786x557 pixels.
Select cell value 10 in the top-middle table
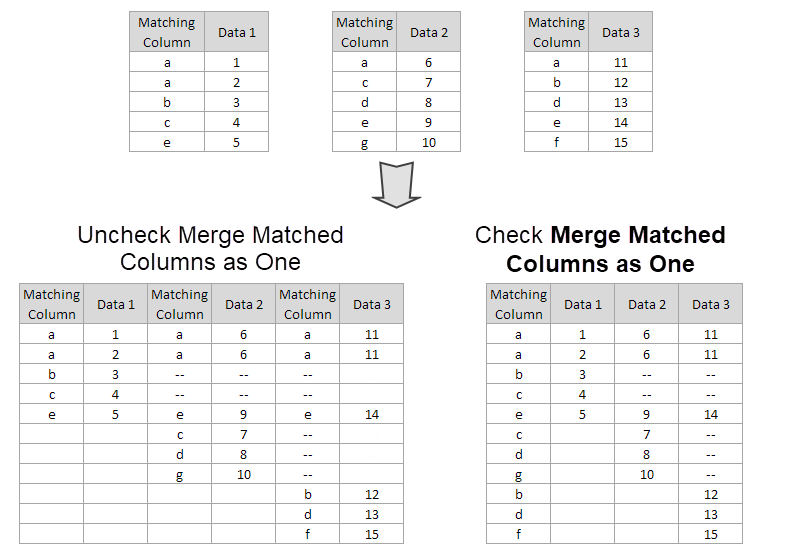pos(429,142)
